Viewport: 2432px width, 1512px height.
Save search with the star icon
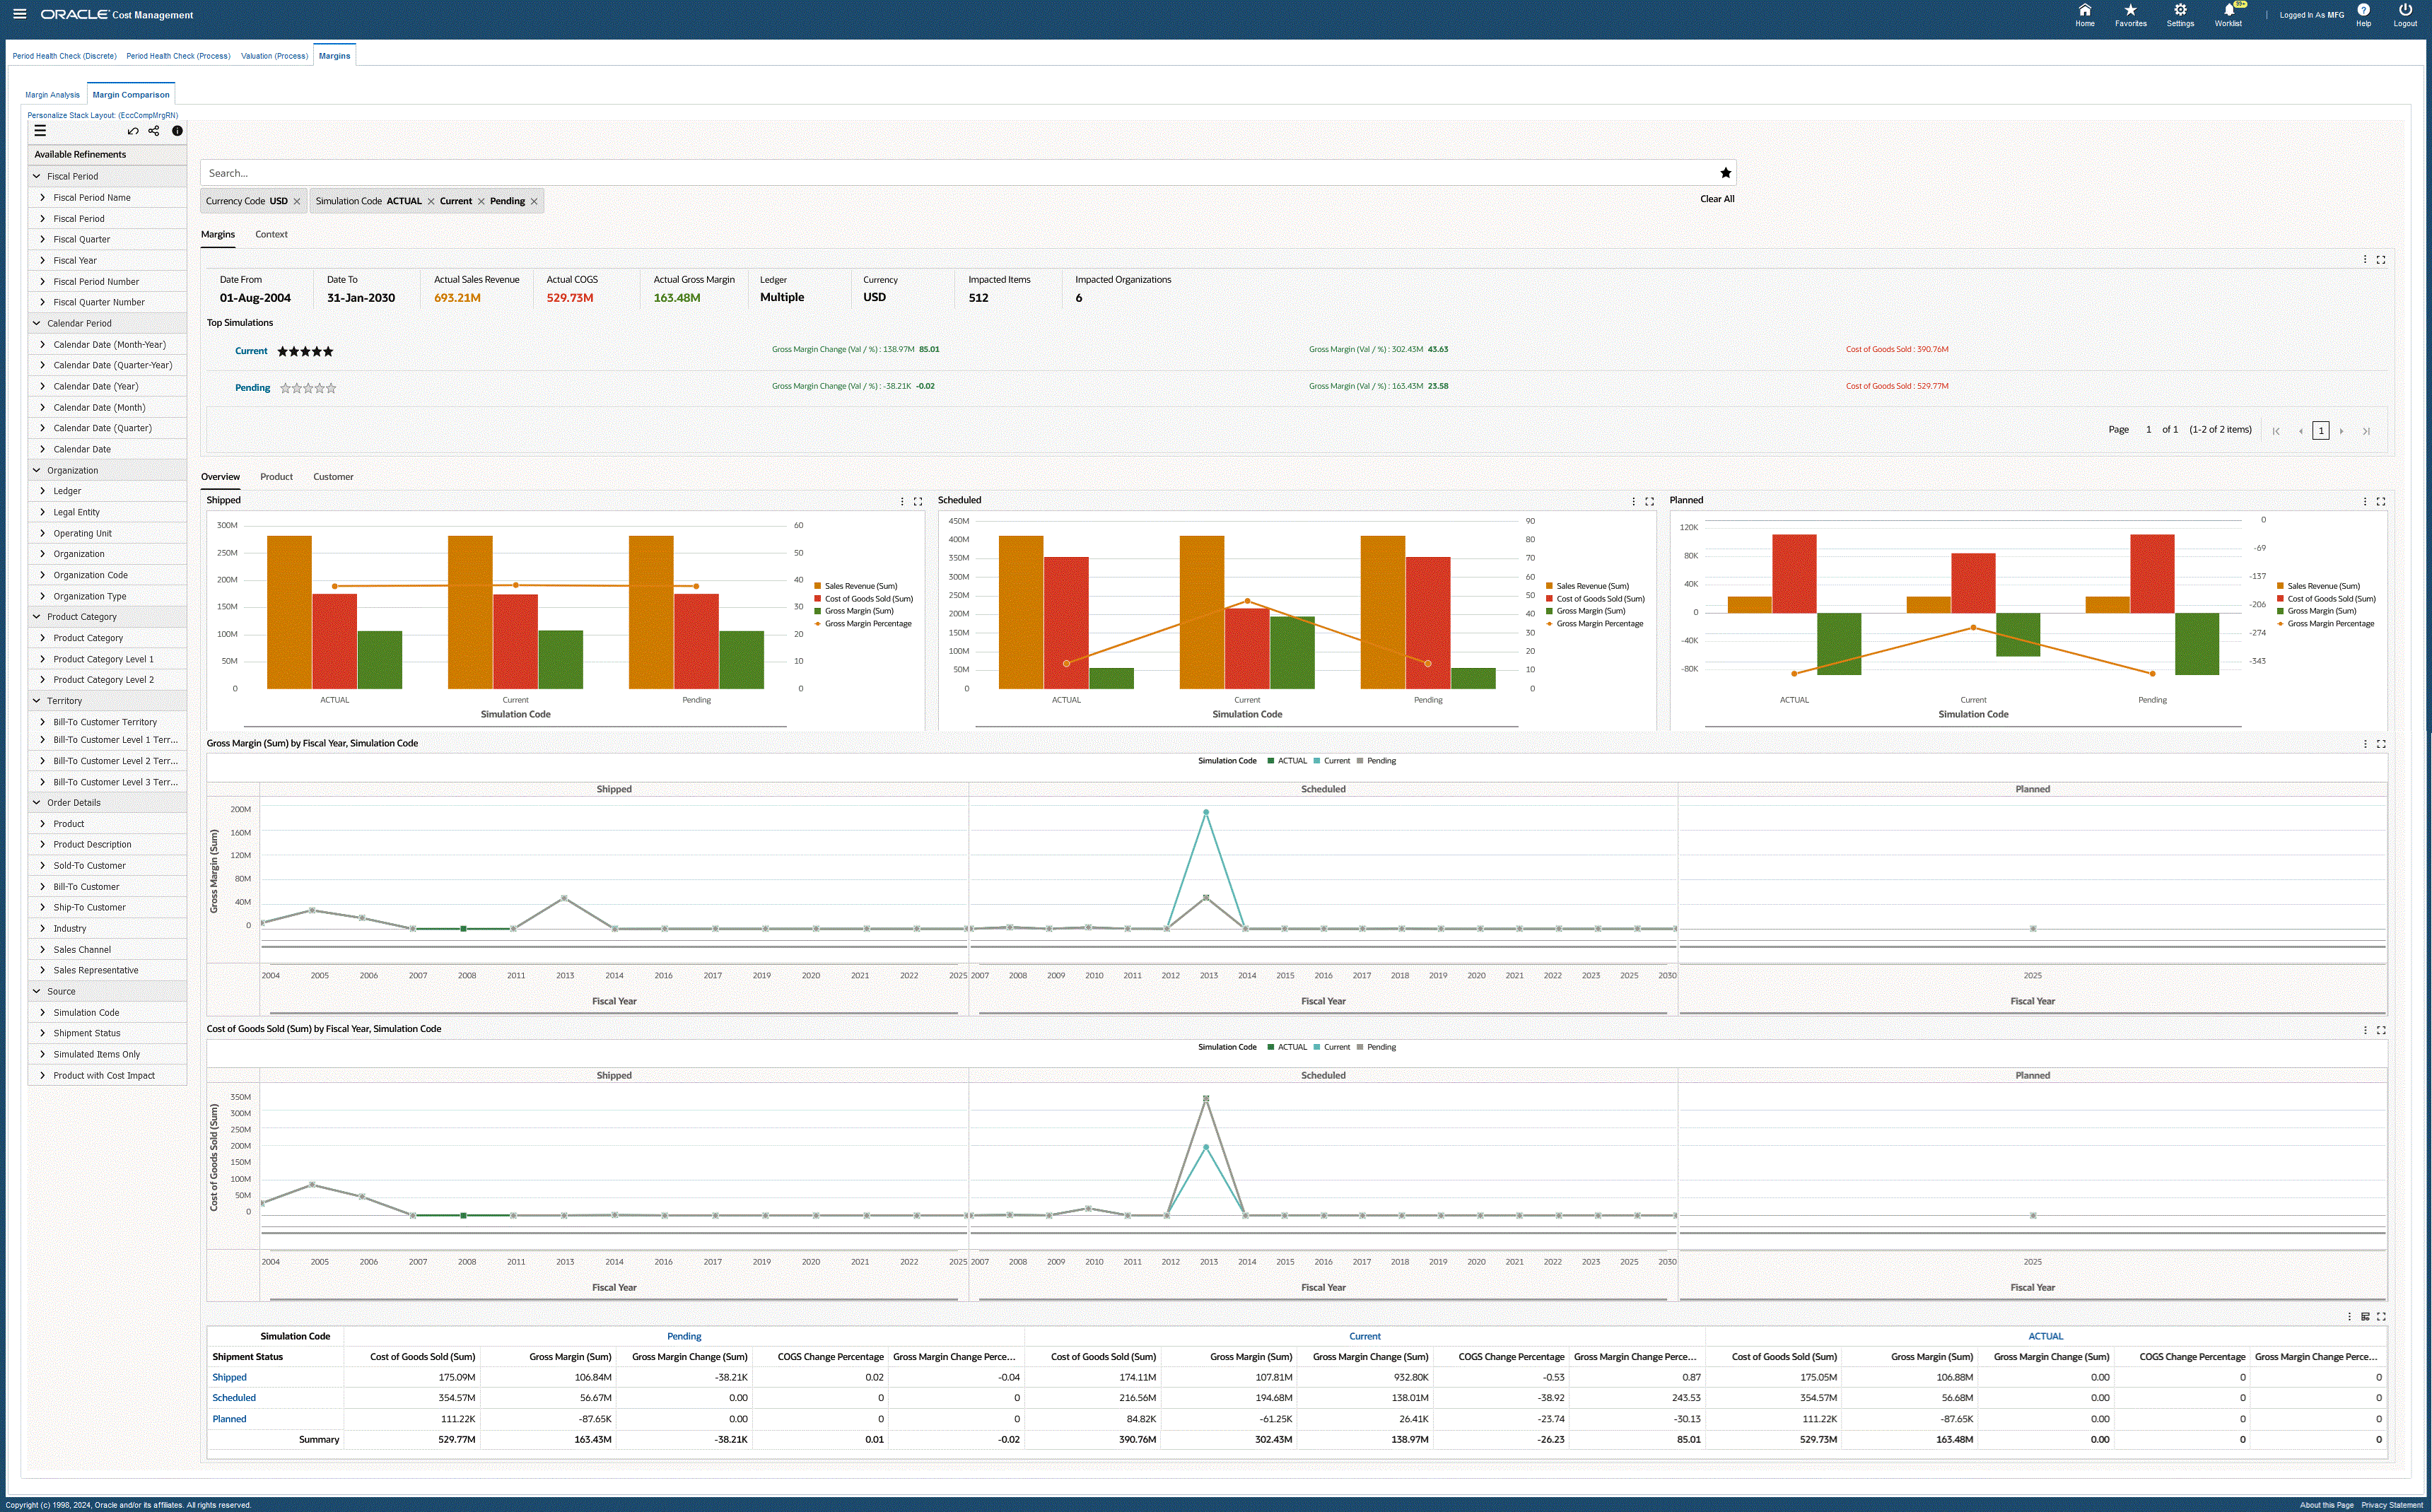1725,173
